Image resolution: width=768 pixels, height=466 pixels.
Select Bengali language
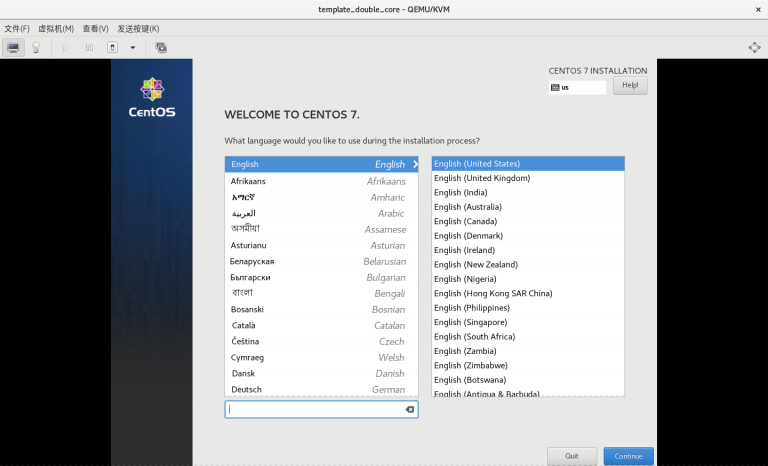[321, 294]
